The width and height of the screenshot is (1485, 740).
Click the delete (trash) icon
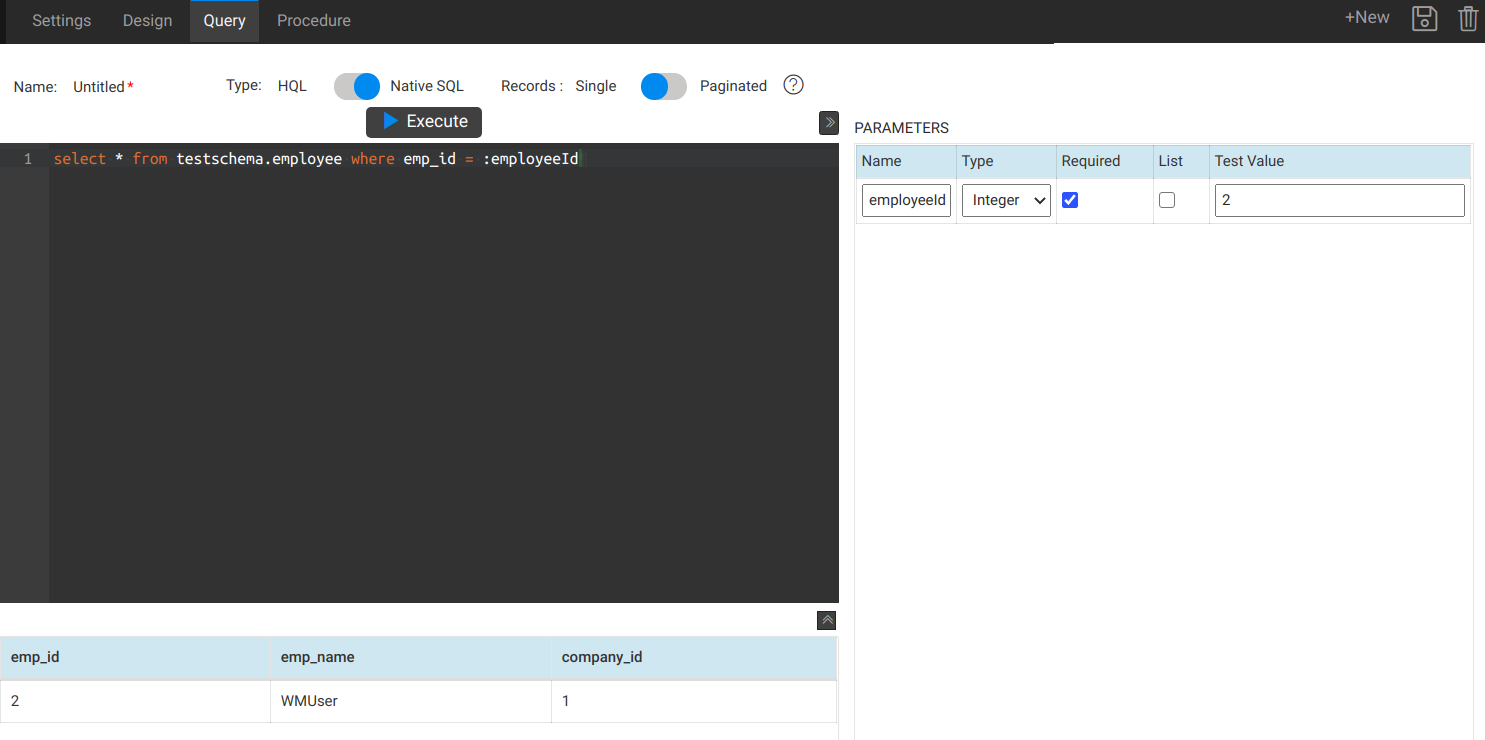point(1468,18)
